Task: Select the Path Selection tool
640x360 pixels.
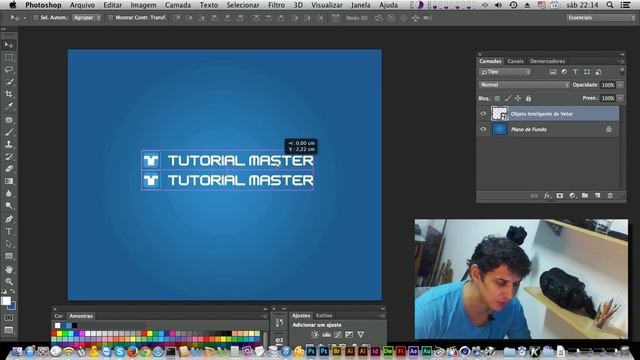Action: [x=9, y=244]
